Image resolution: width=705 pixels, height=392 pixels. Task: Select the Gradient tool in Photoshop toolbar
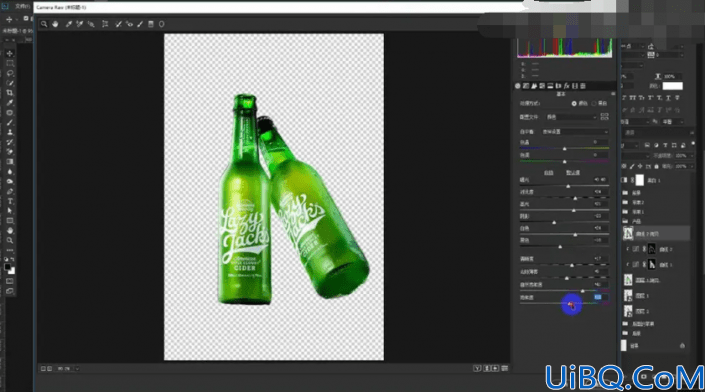tap(9, 161)
